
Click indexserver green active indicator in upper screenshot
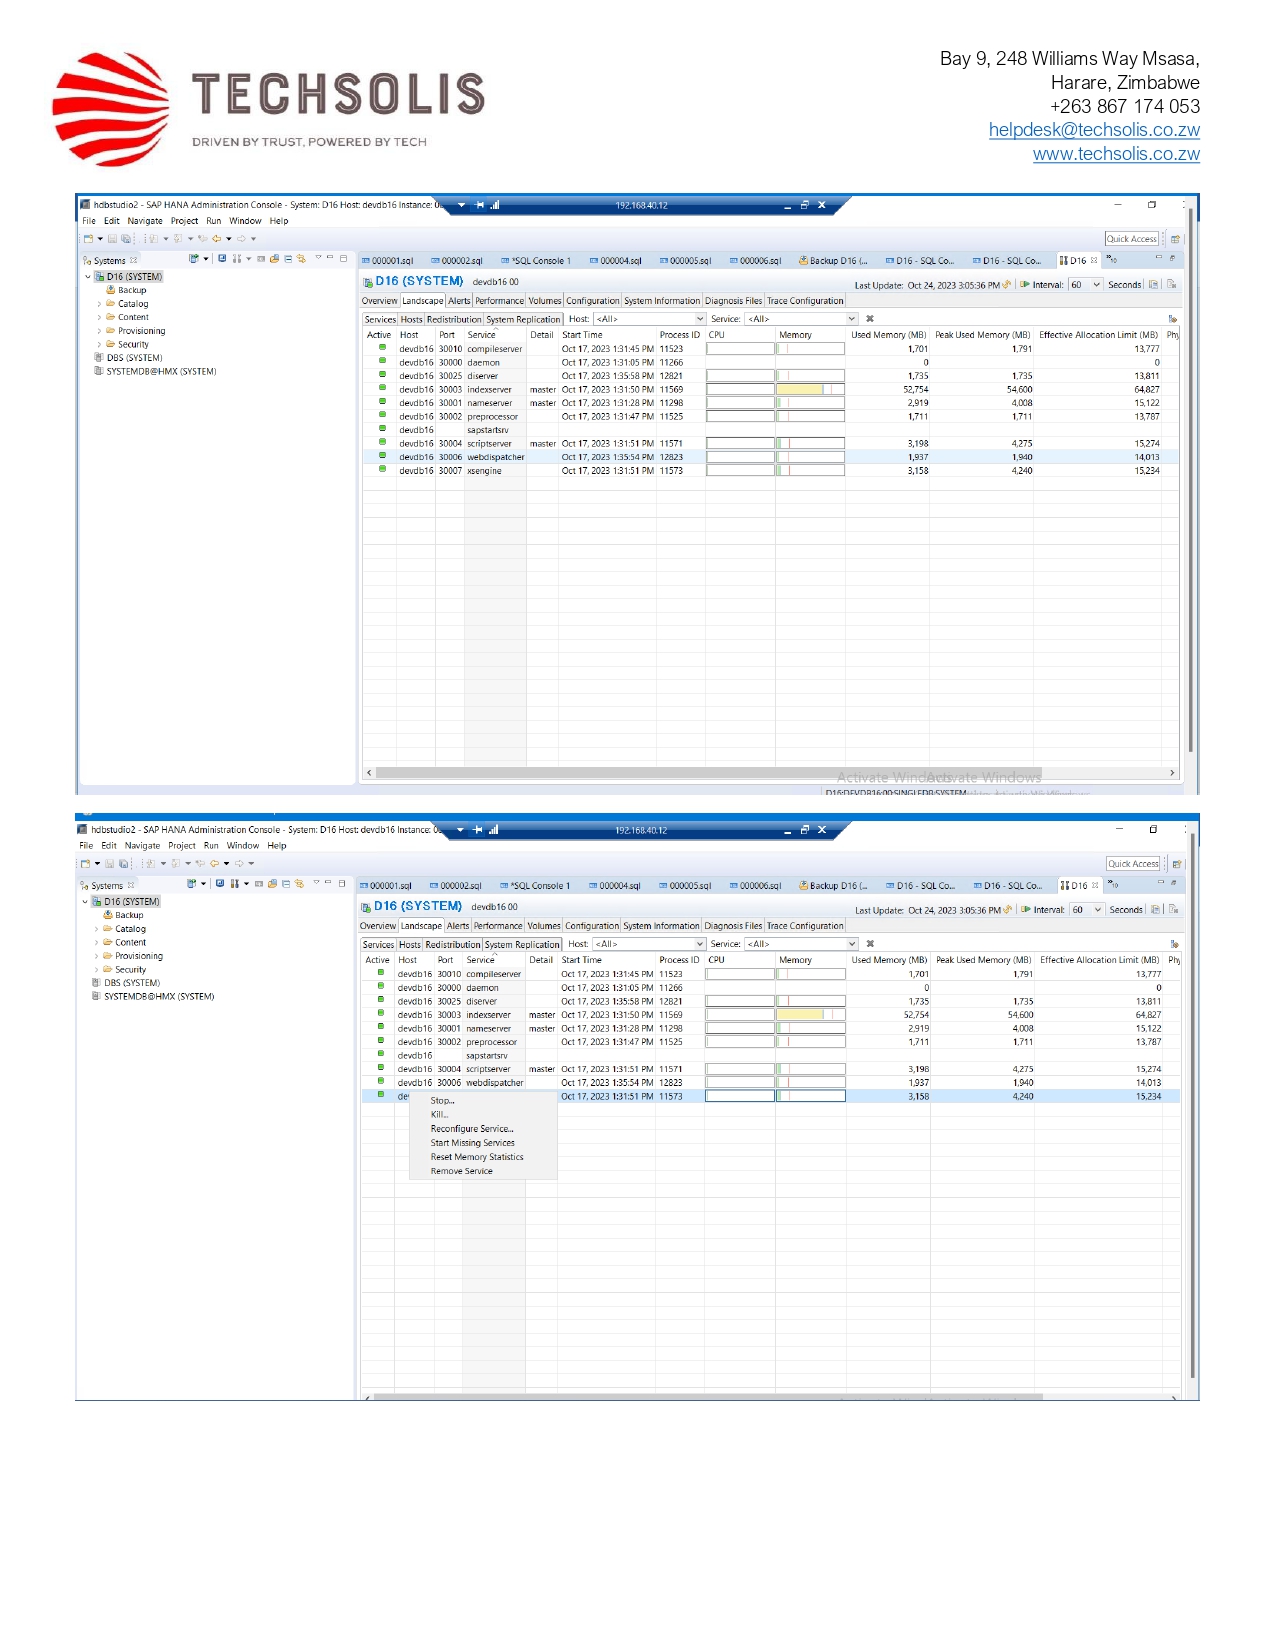coord(382,389)
